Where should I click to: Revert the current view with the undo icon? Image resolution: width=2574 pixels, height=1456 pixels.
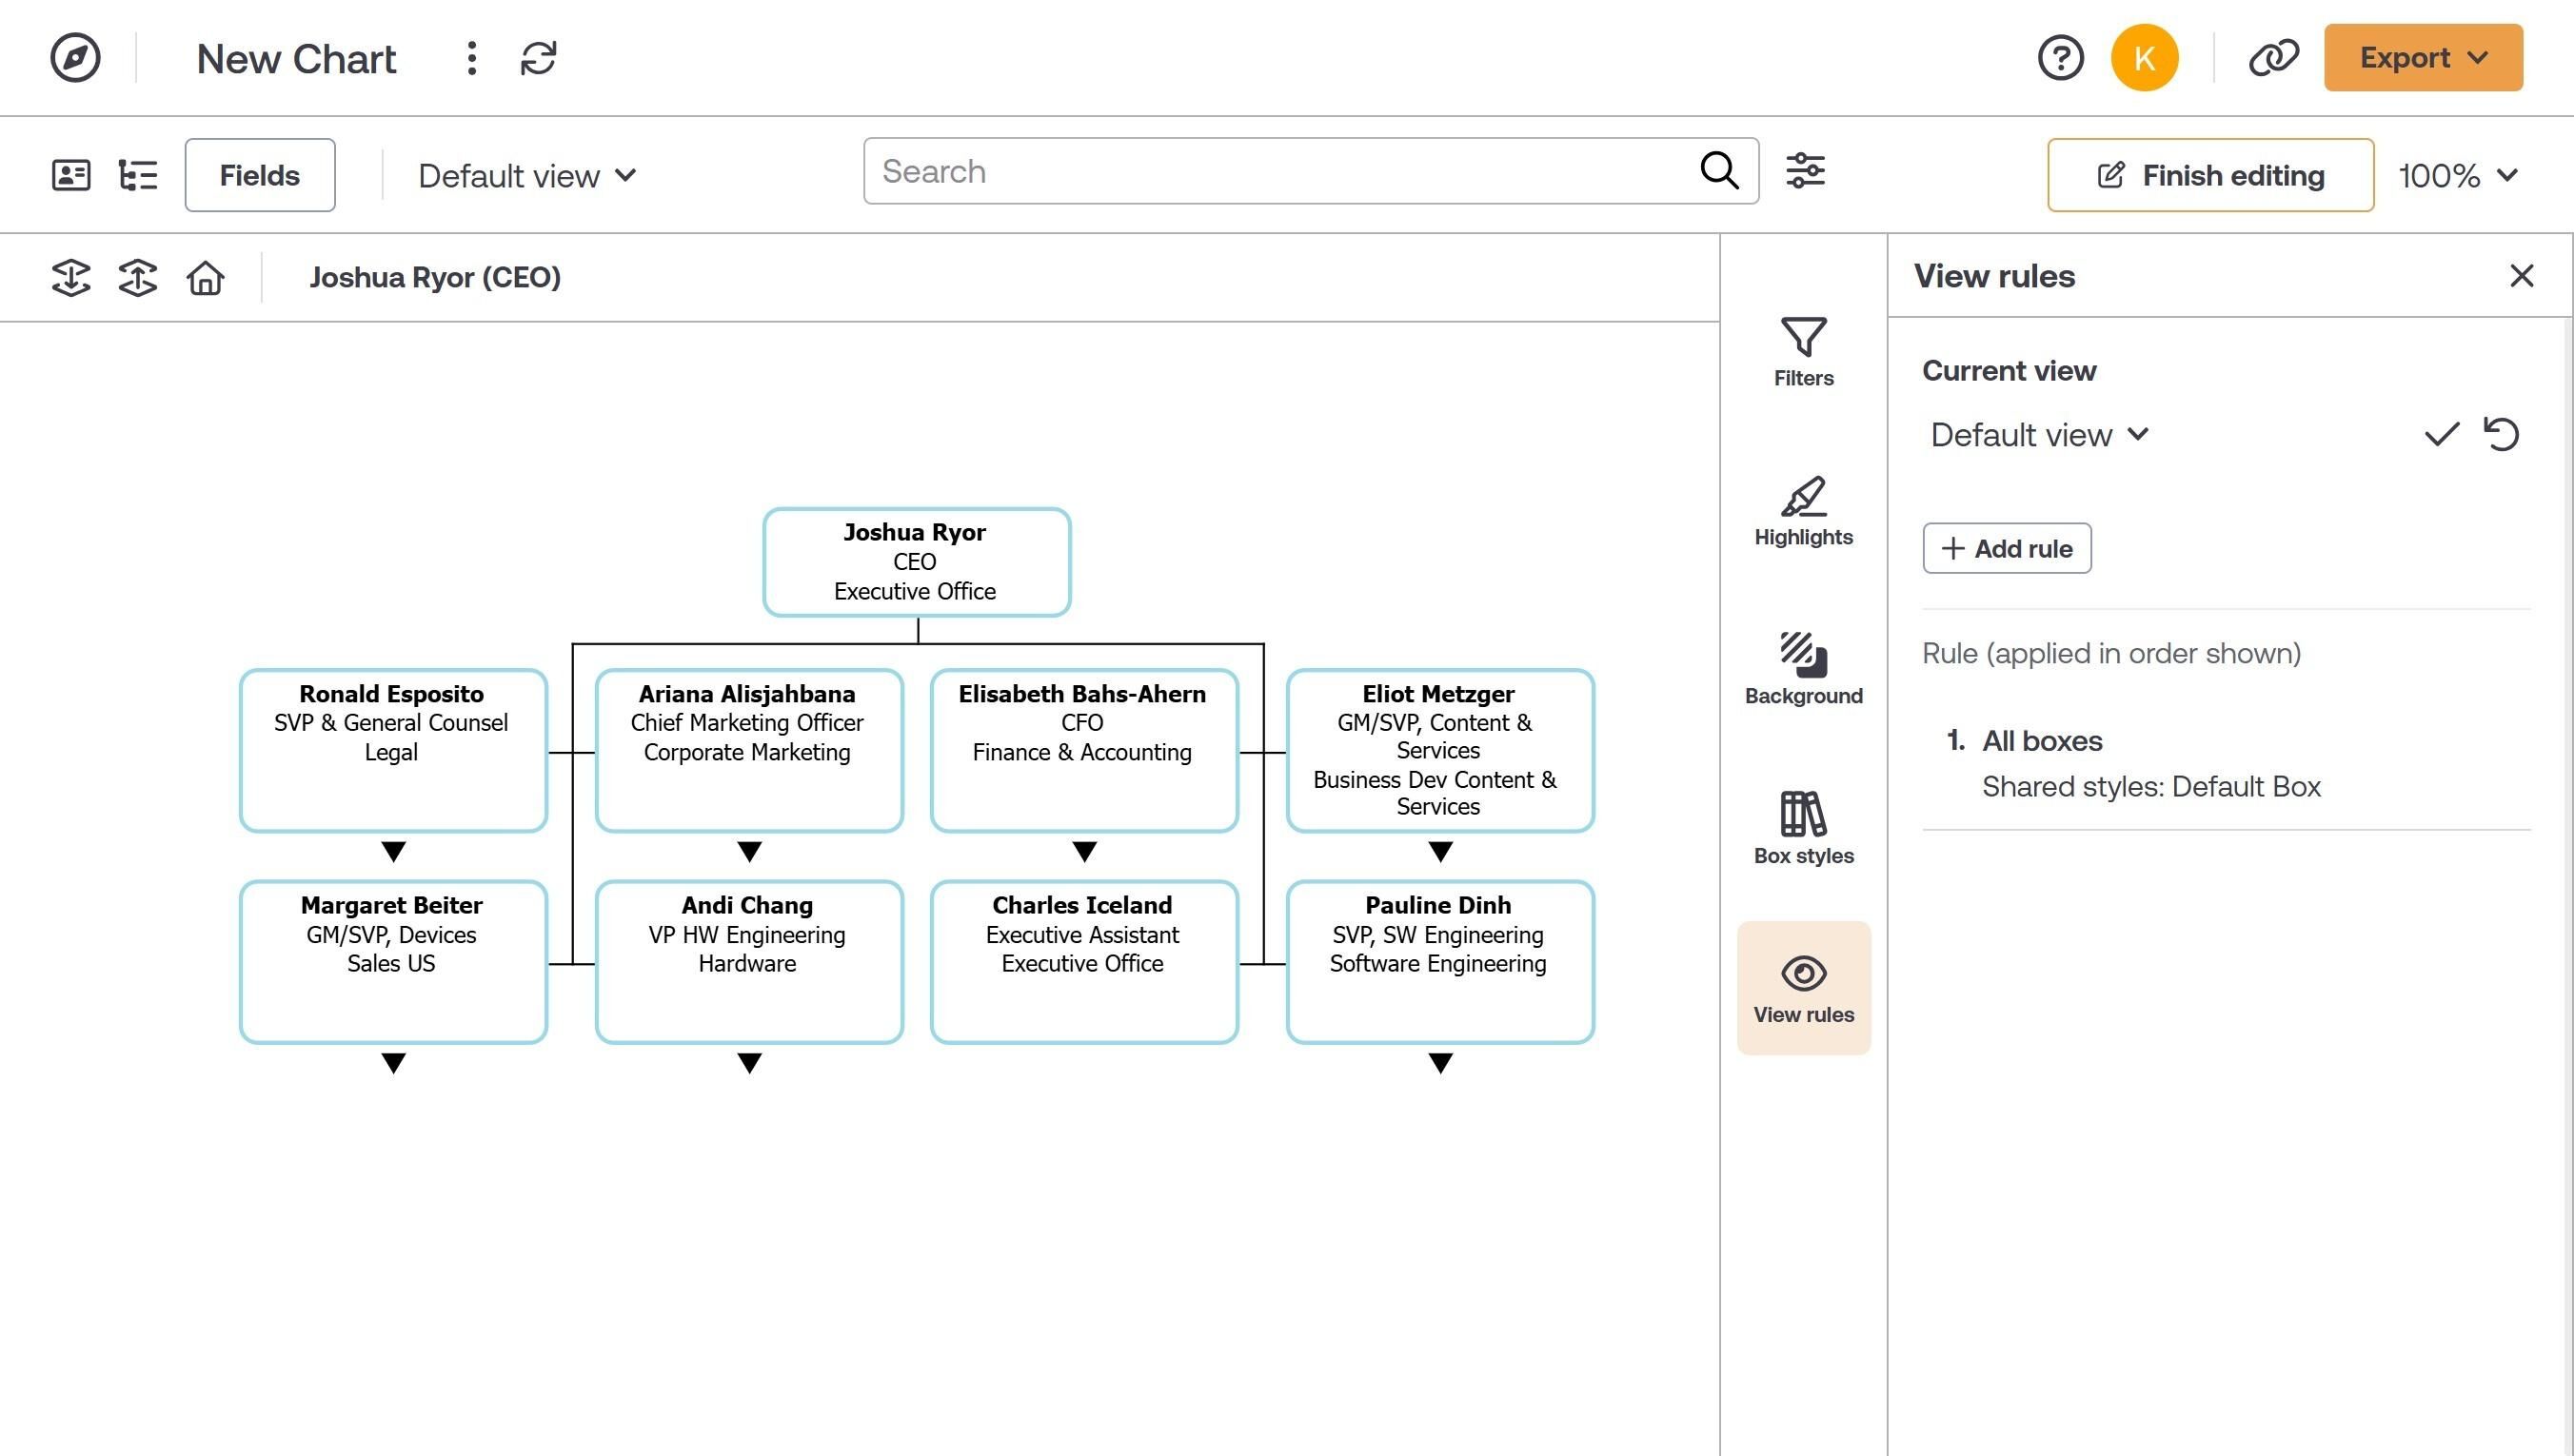(x=2501, y=434)
